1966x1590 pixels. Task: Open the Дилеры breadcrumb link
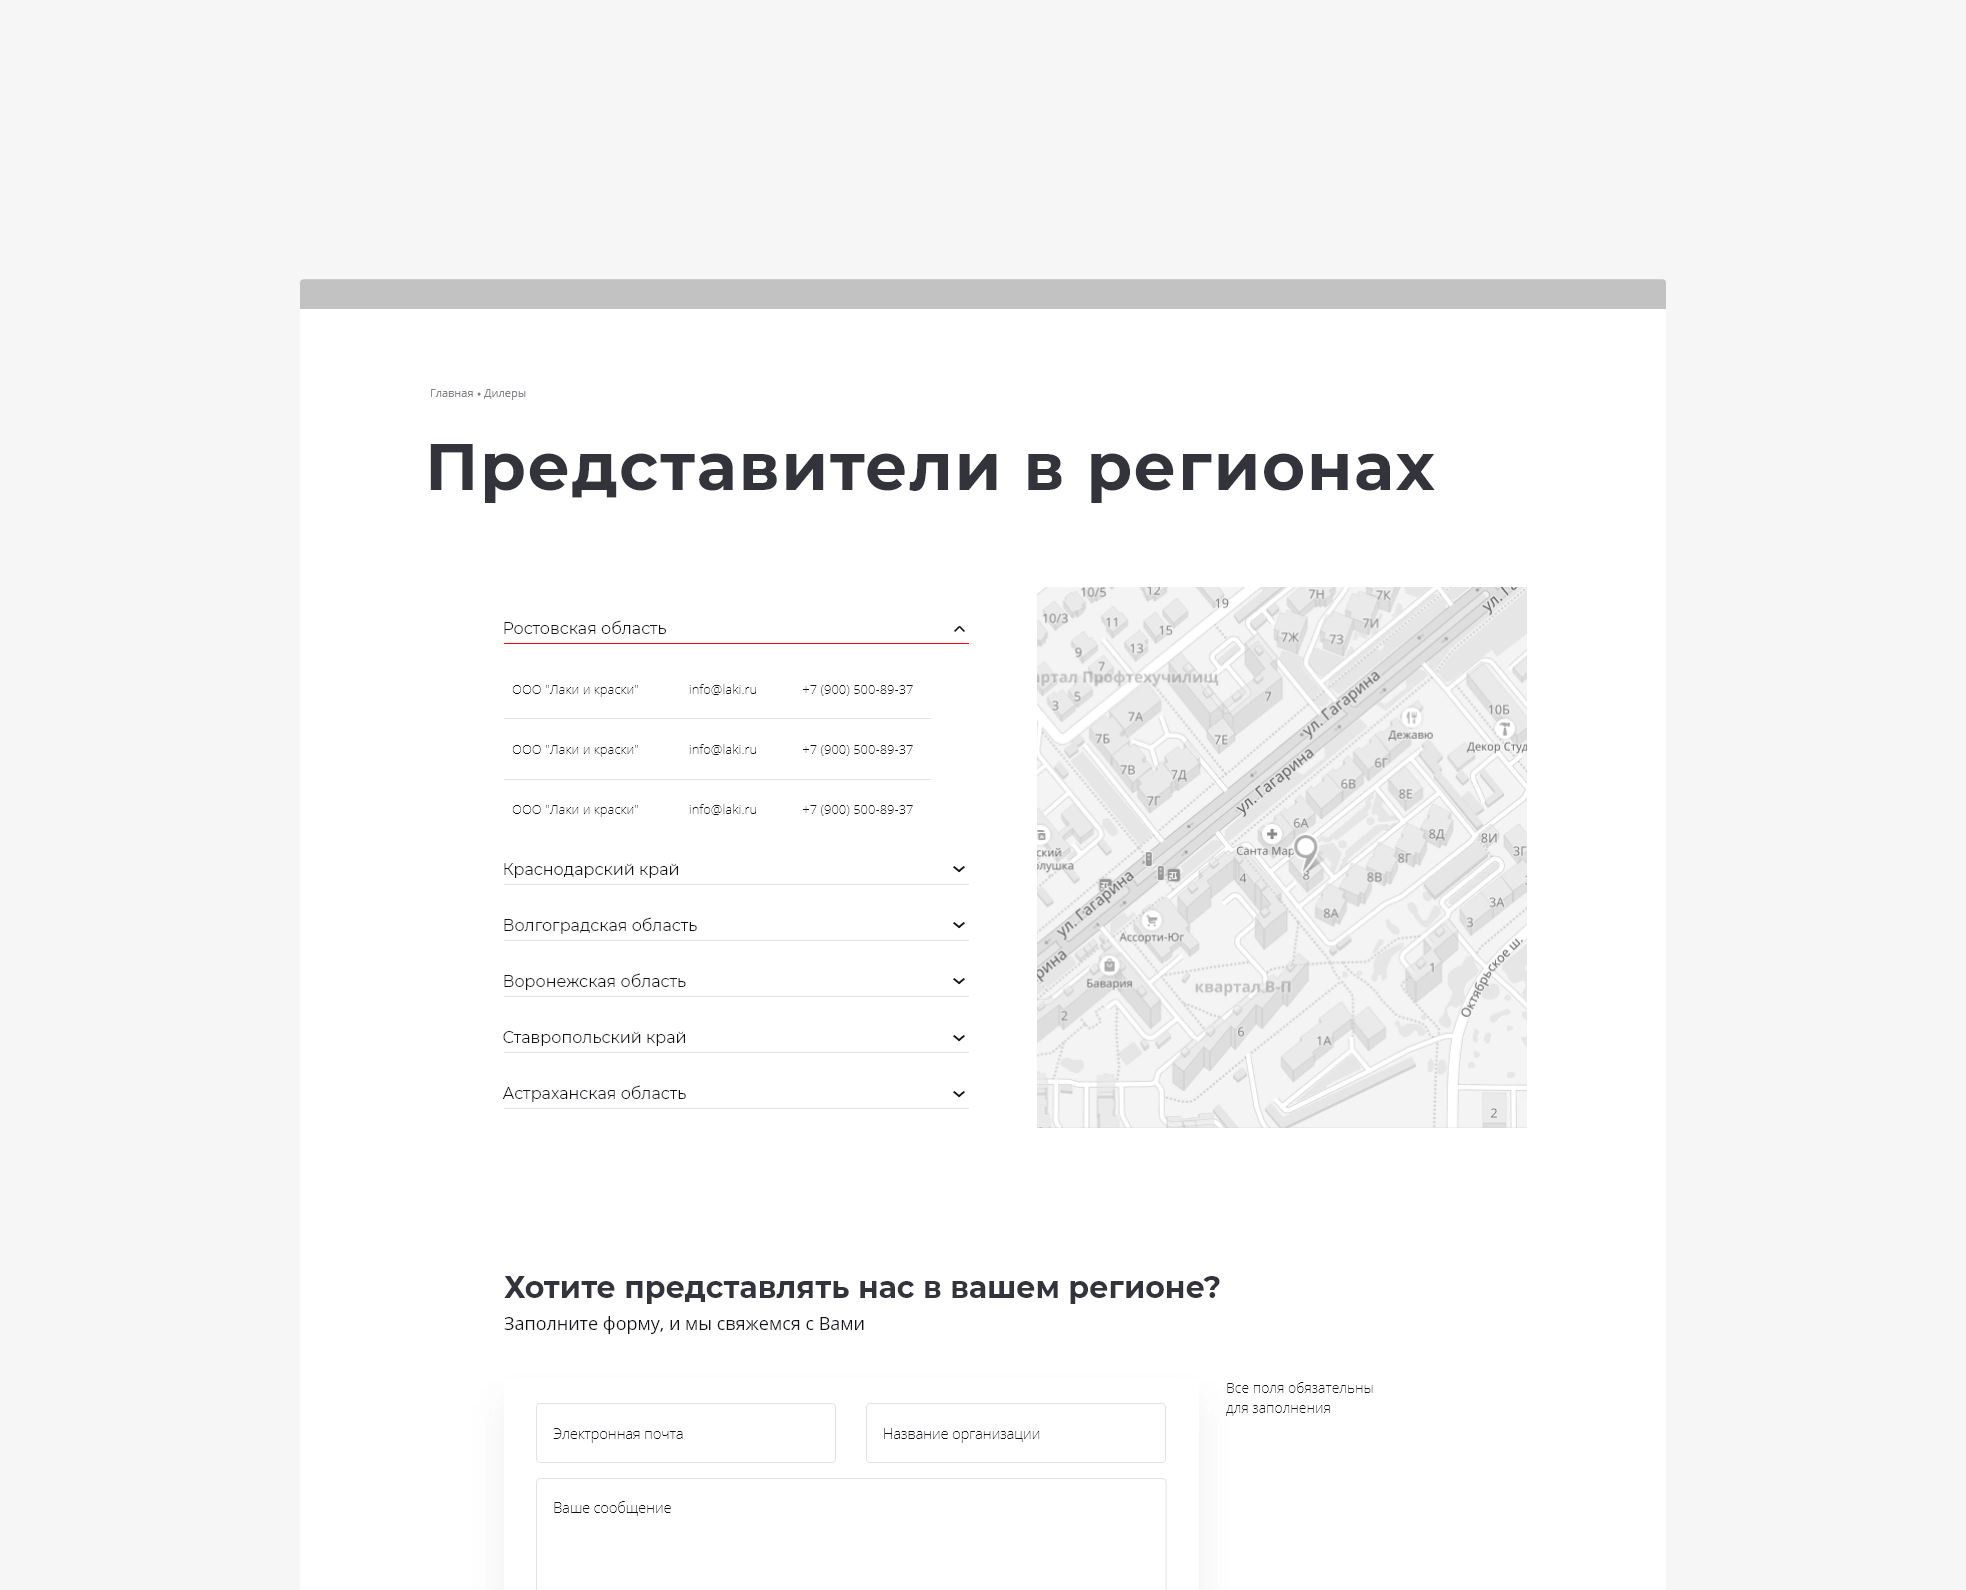(505, 393)
